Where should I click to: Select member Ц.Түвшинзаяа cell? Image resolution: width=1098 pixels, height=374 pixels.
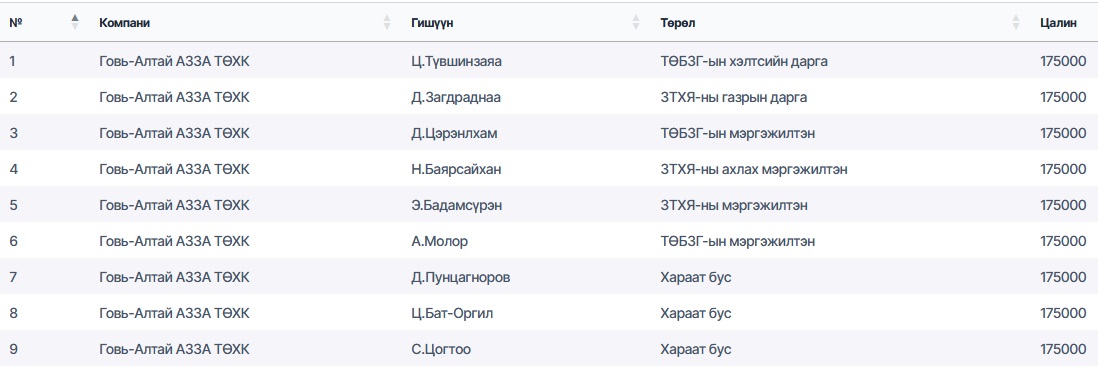coord(457,62)
